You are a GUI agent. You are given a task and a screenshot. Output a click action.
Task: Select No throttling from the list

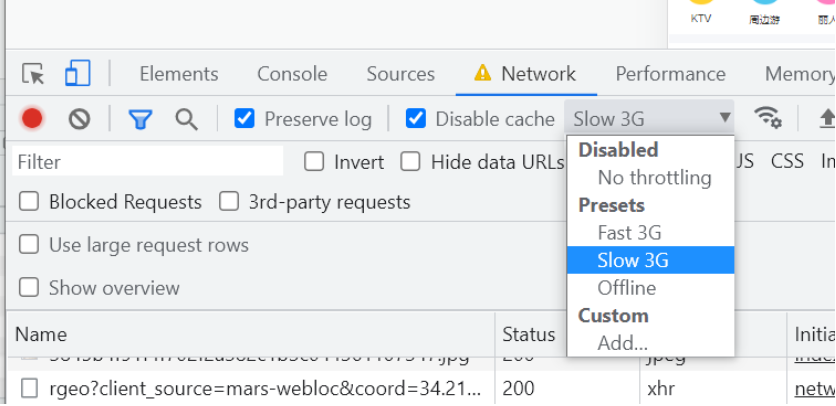pos(654,178)
